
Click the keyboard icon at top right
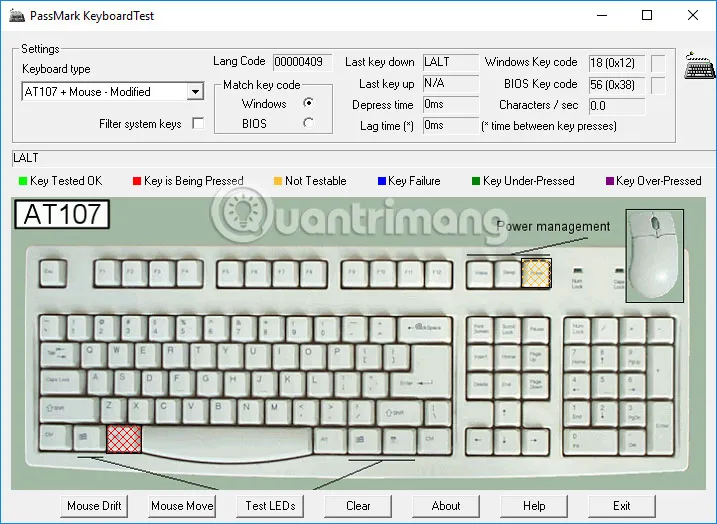pyautogui.click(x=697, y=68)
